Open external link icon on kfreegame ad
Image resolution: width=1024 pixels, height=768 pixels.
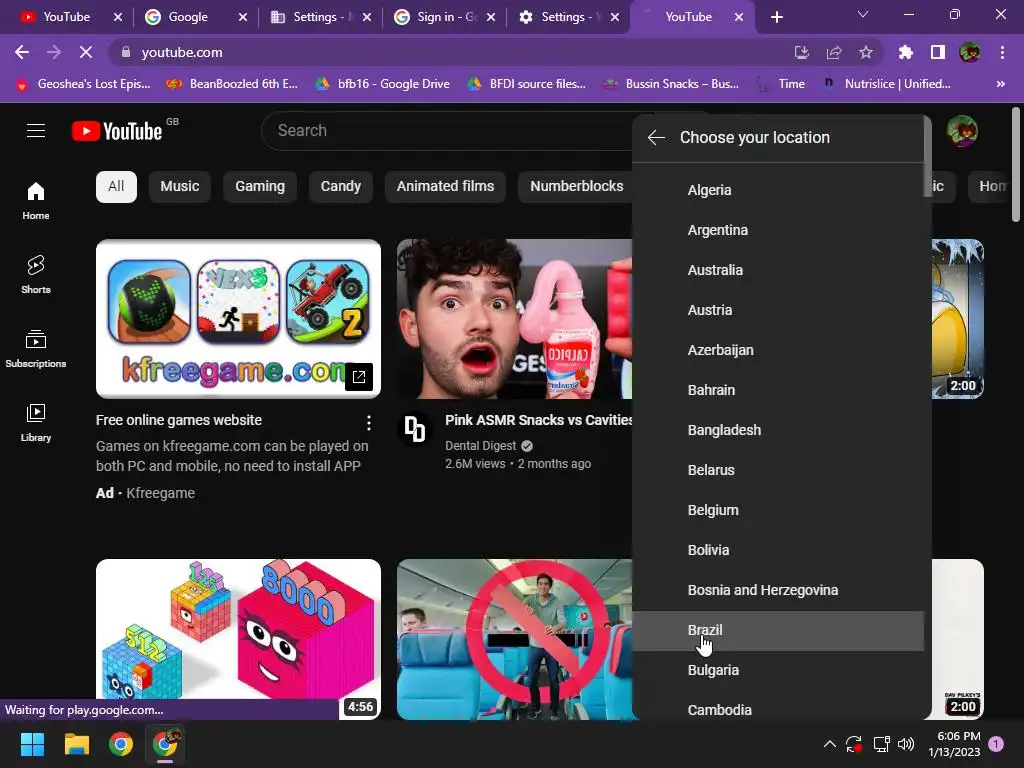pos(359,377)
